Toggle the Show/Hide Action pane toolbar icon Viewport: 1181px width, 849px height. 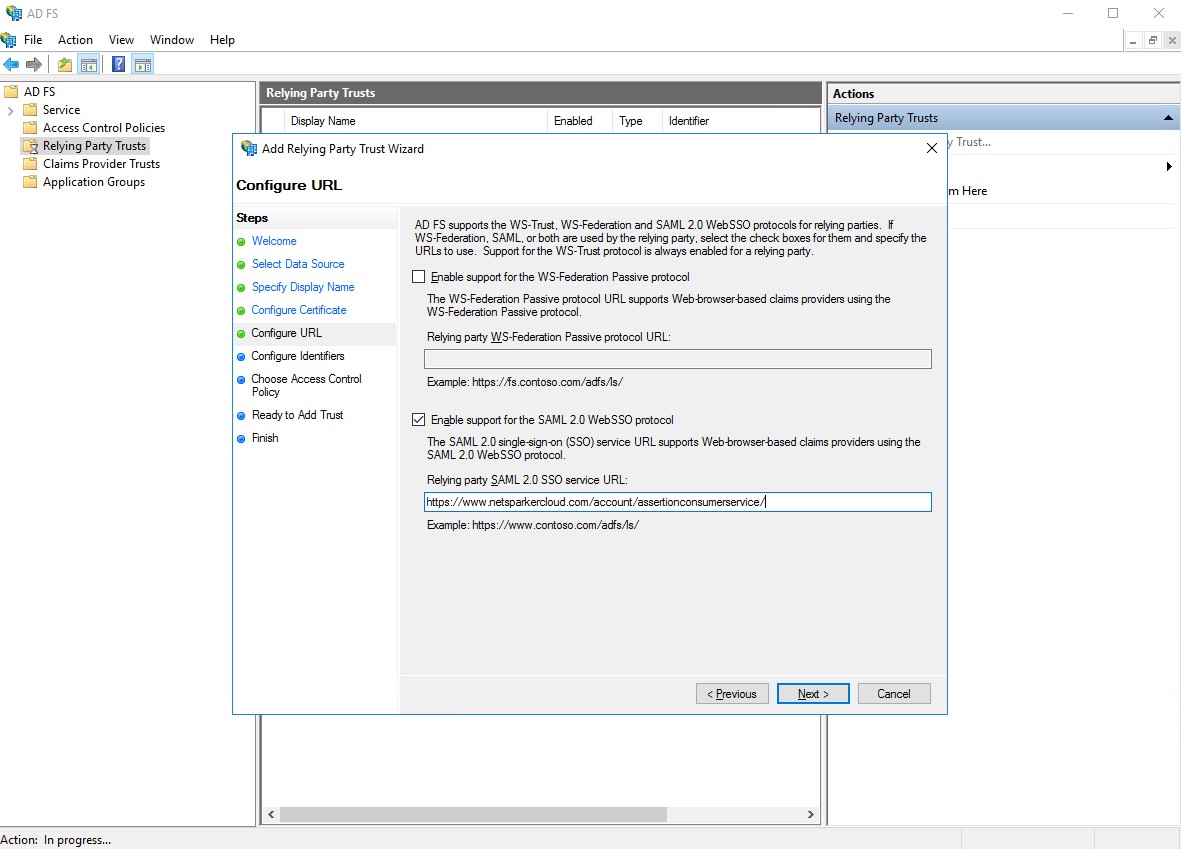coord(142,63)
